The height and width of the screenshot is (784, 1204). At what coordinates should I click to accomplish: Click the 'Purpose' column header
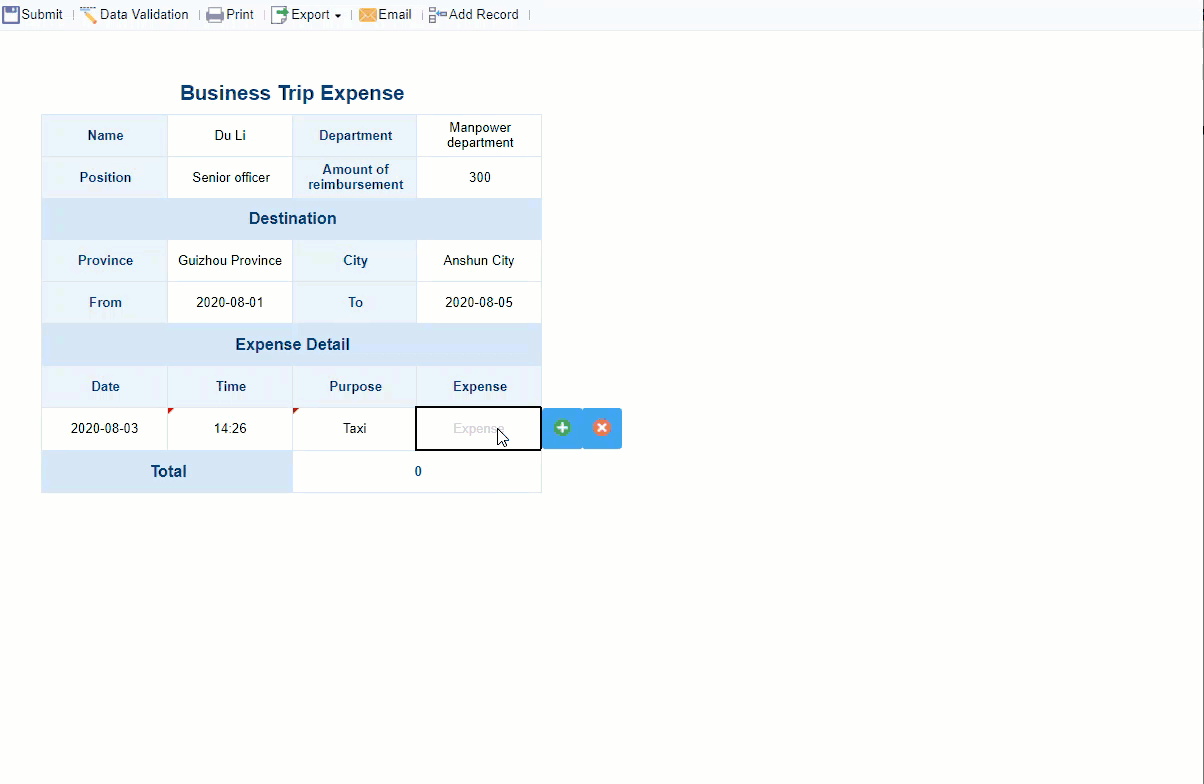[355, 386]
